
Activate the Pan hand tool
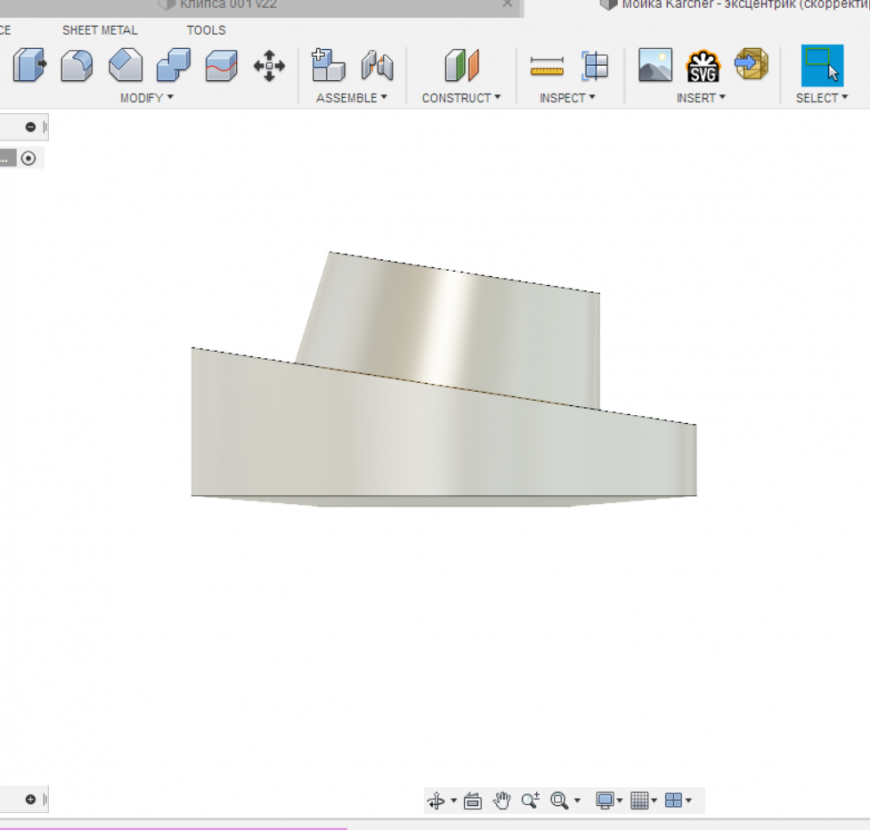click(502, 800)
